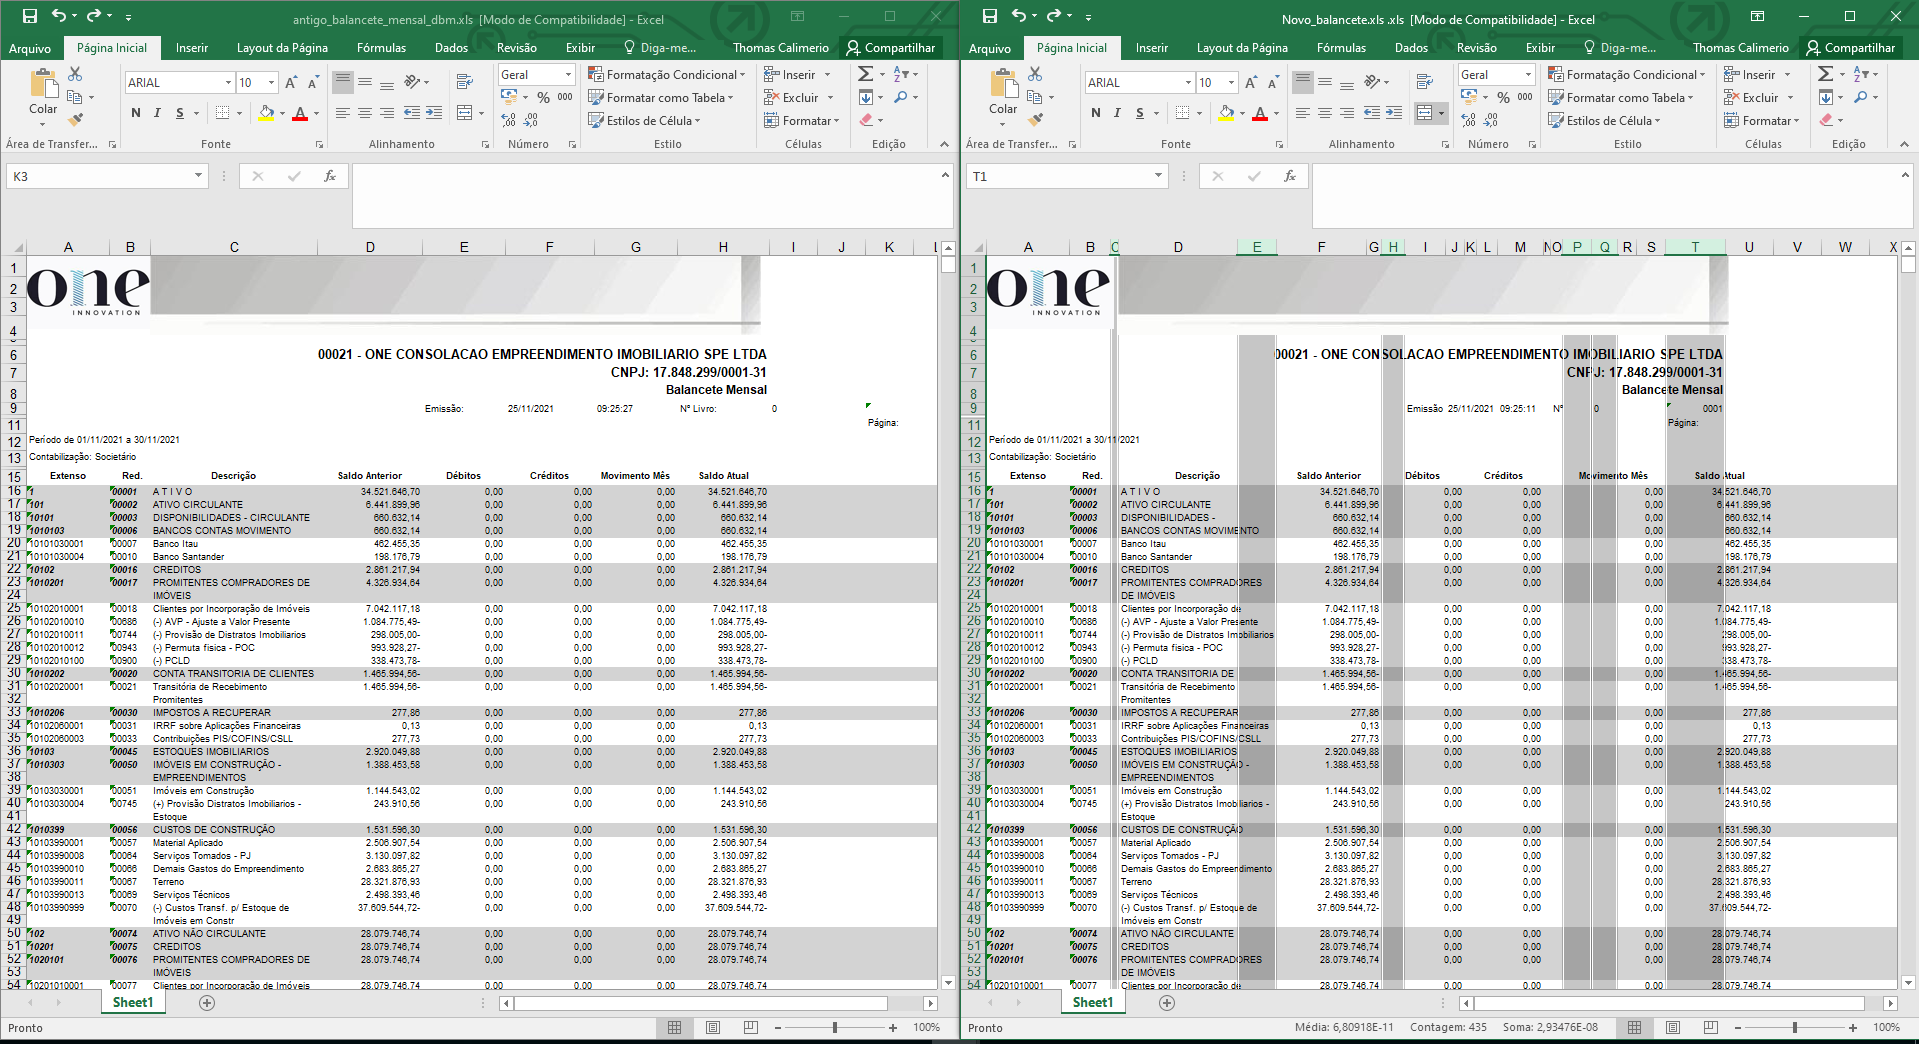Viewport: 1919px width, 1044px height.
Task: Open Name Box dropdown showing K3
Action: 198,176
